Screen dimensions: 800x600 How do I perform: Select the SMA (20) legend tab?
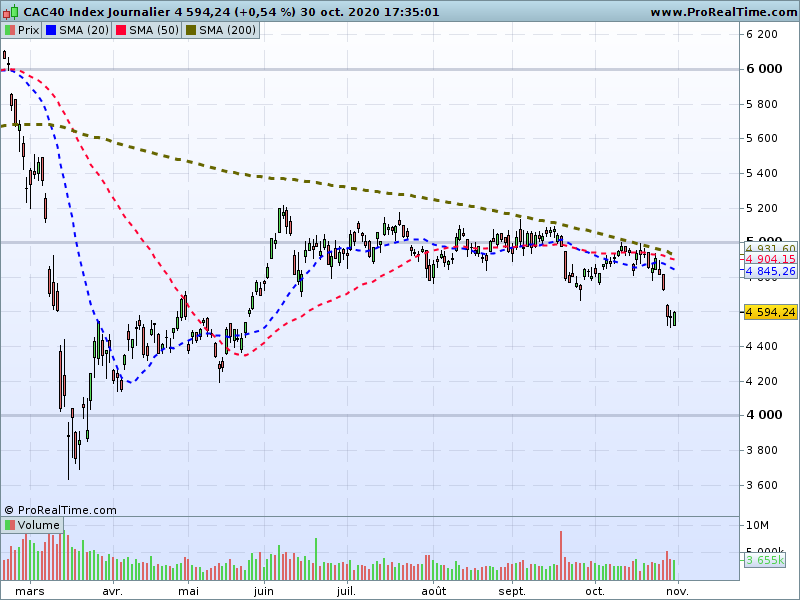[77, 30]
